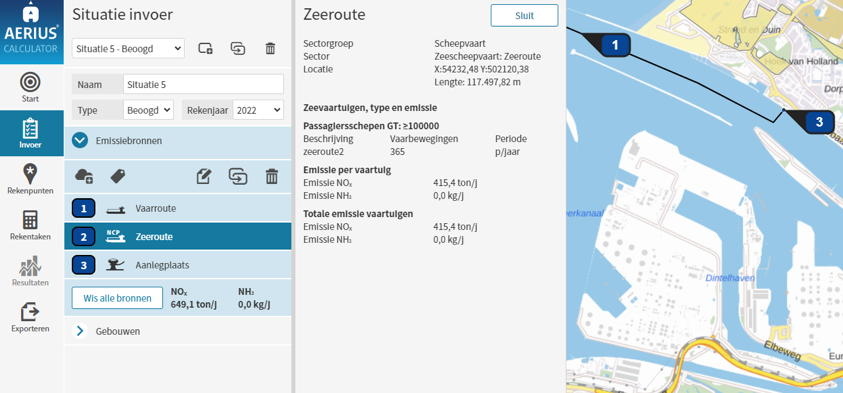Add a new situation icon
Viewport: 843px width, 393px height.
205,48
